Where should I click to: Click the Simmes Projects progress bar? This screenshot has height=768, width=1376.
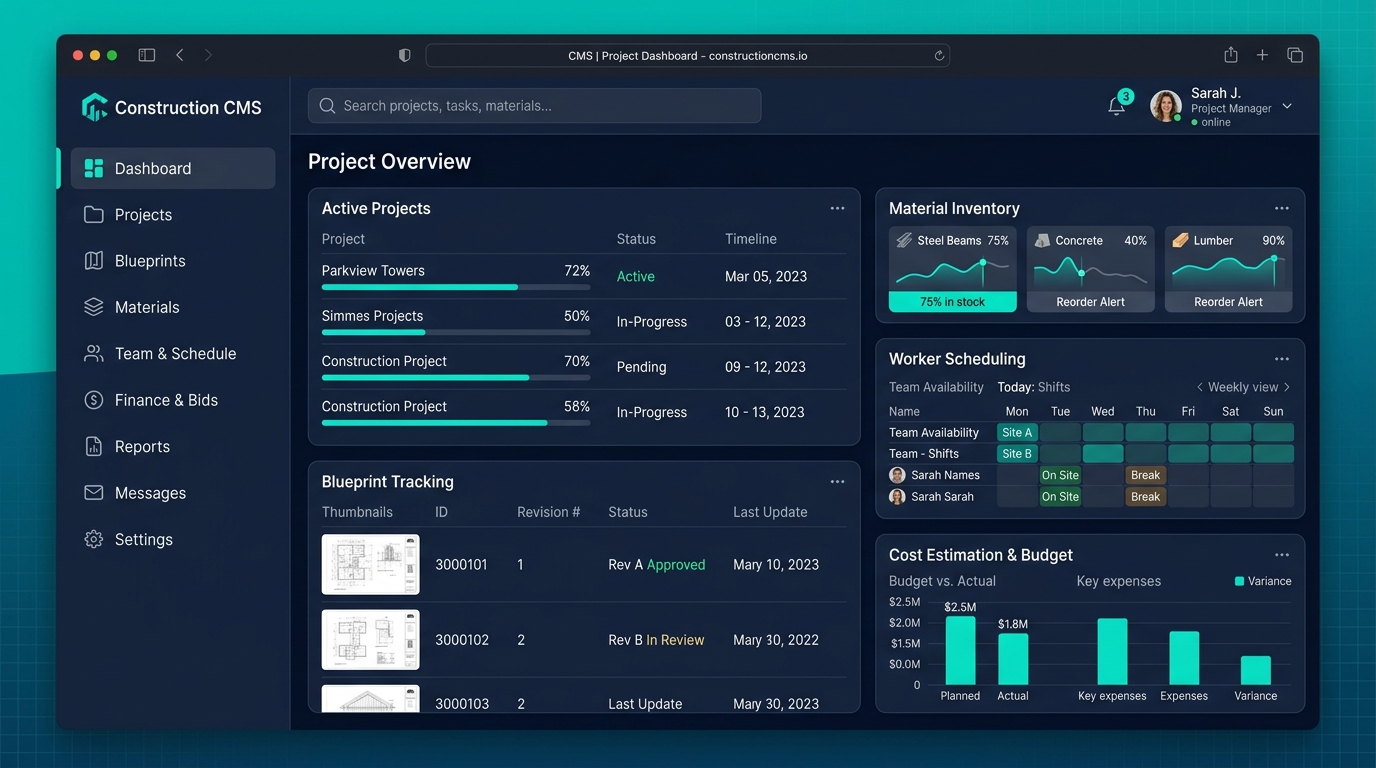click(x=456, y=332)
